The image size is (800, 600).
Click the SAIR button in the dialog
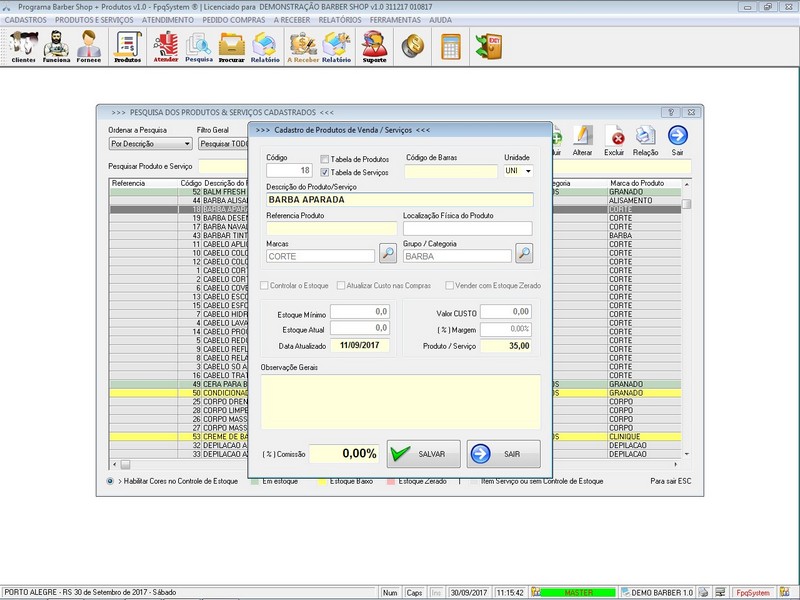point(503,453)
